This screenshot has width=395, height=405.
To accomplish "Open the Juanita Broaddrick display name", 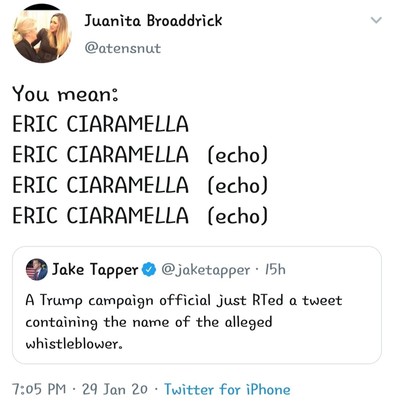I will (x=153, y=21).
